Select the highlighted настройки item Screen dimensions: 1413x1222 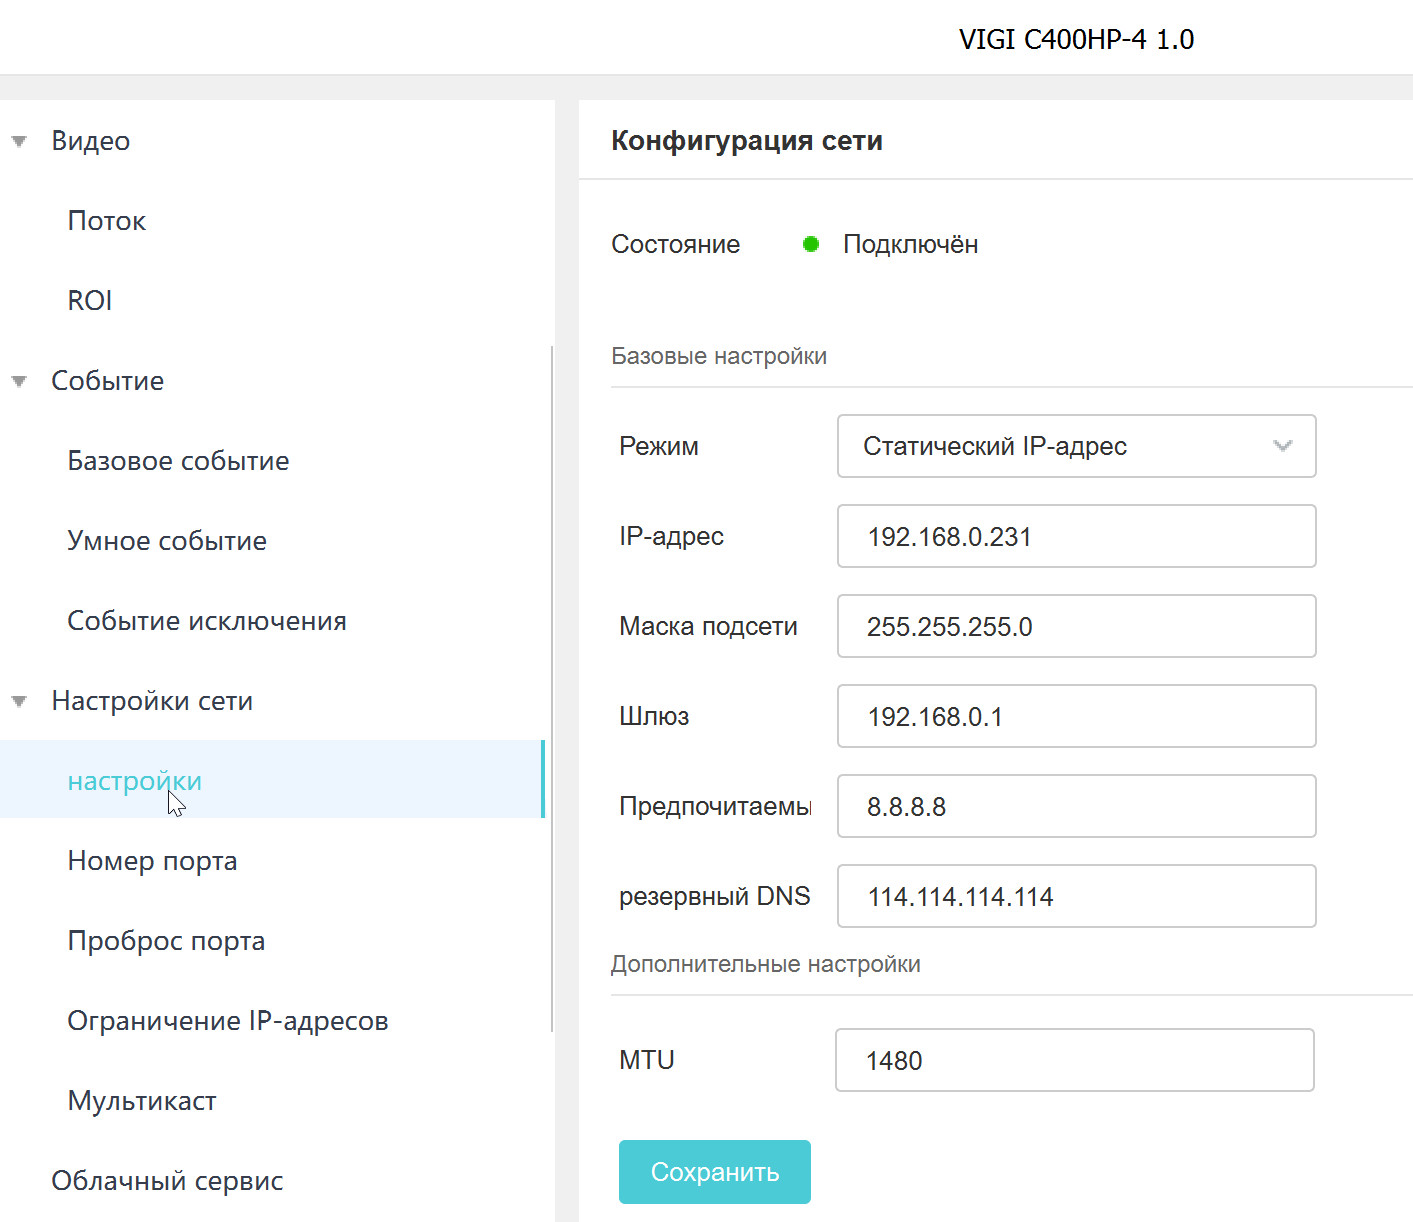click(272, 780)
